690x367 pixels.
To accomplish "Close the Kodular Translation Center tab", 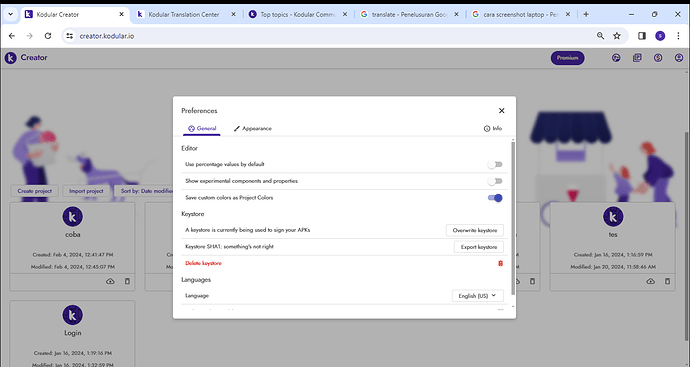I will (233, 15).
